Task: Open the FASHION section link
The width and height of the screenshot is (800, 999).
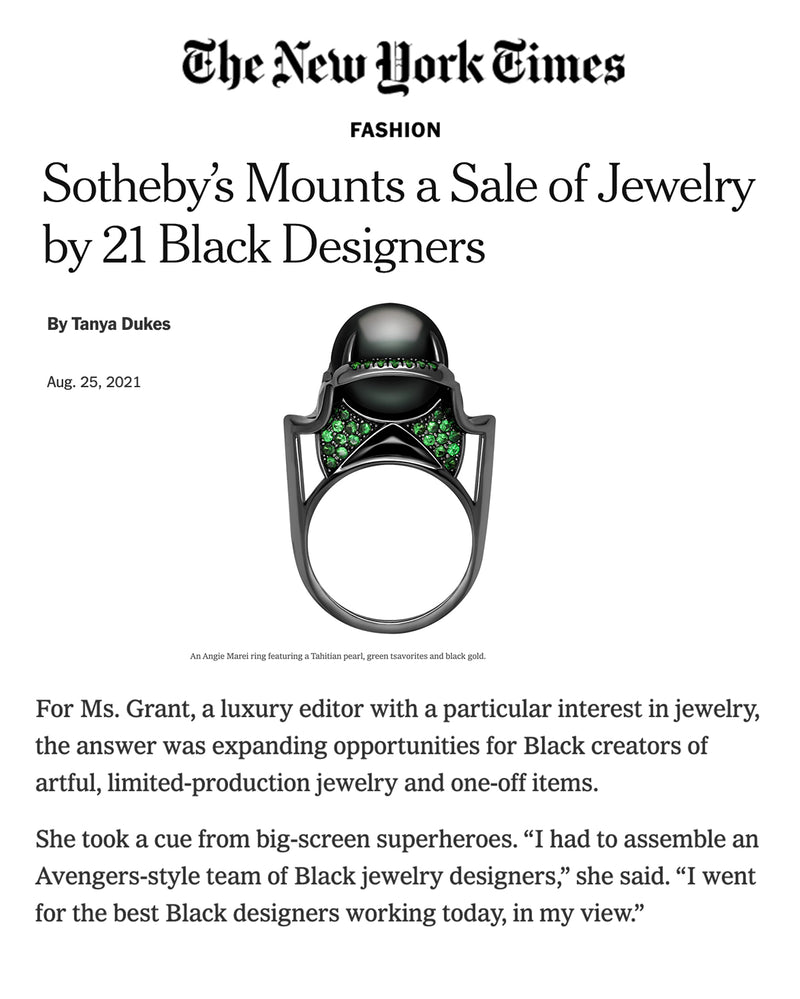Action: click(396, 129)
